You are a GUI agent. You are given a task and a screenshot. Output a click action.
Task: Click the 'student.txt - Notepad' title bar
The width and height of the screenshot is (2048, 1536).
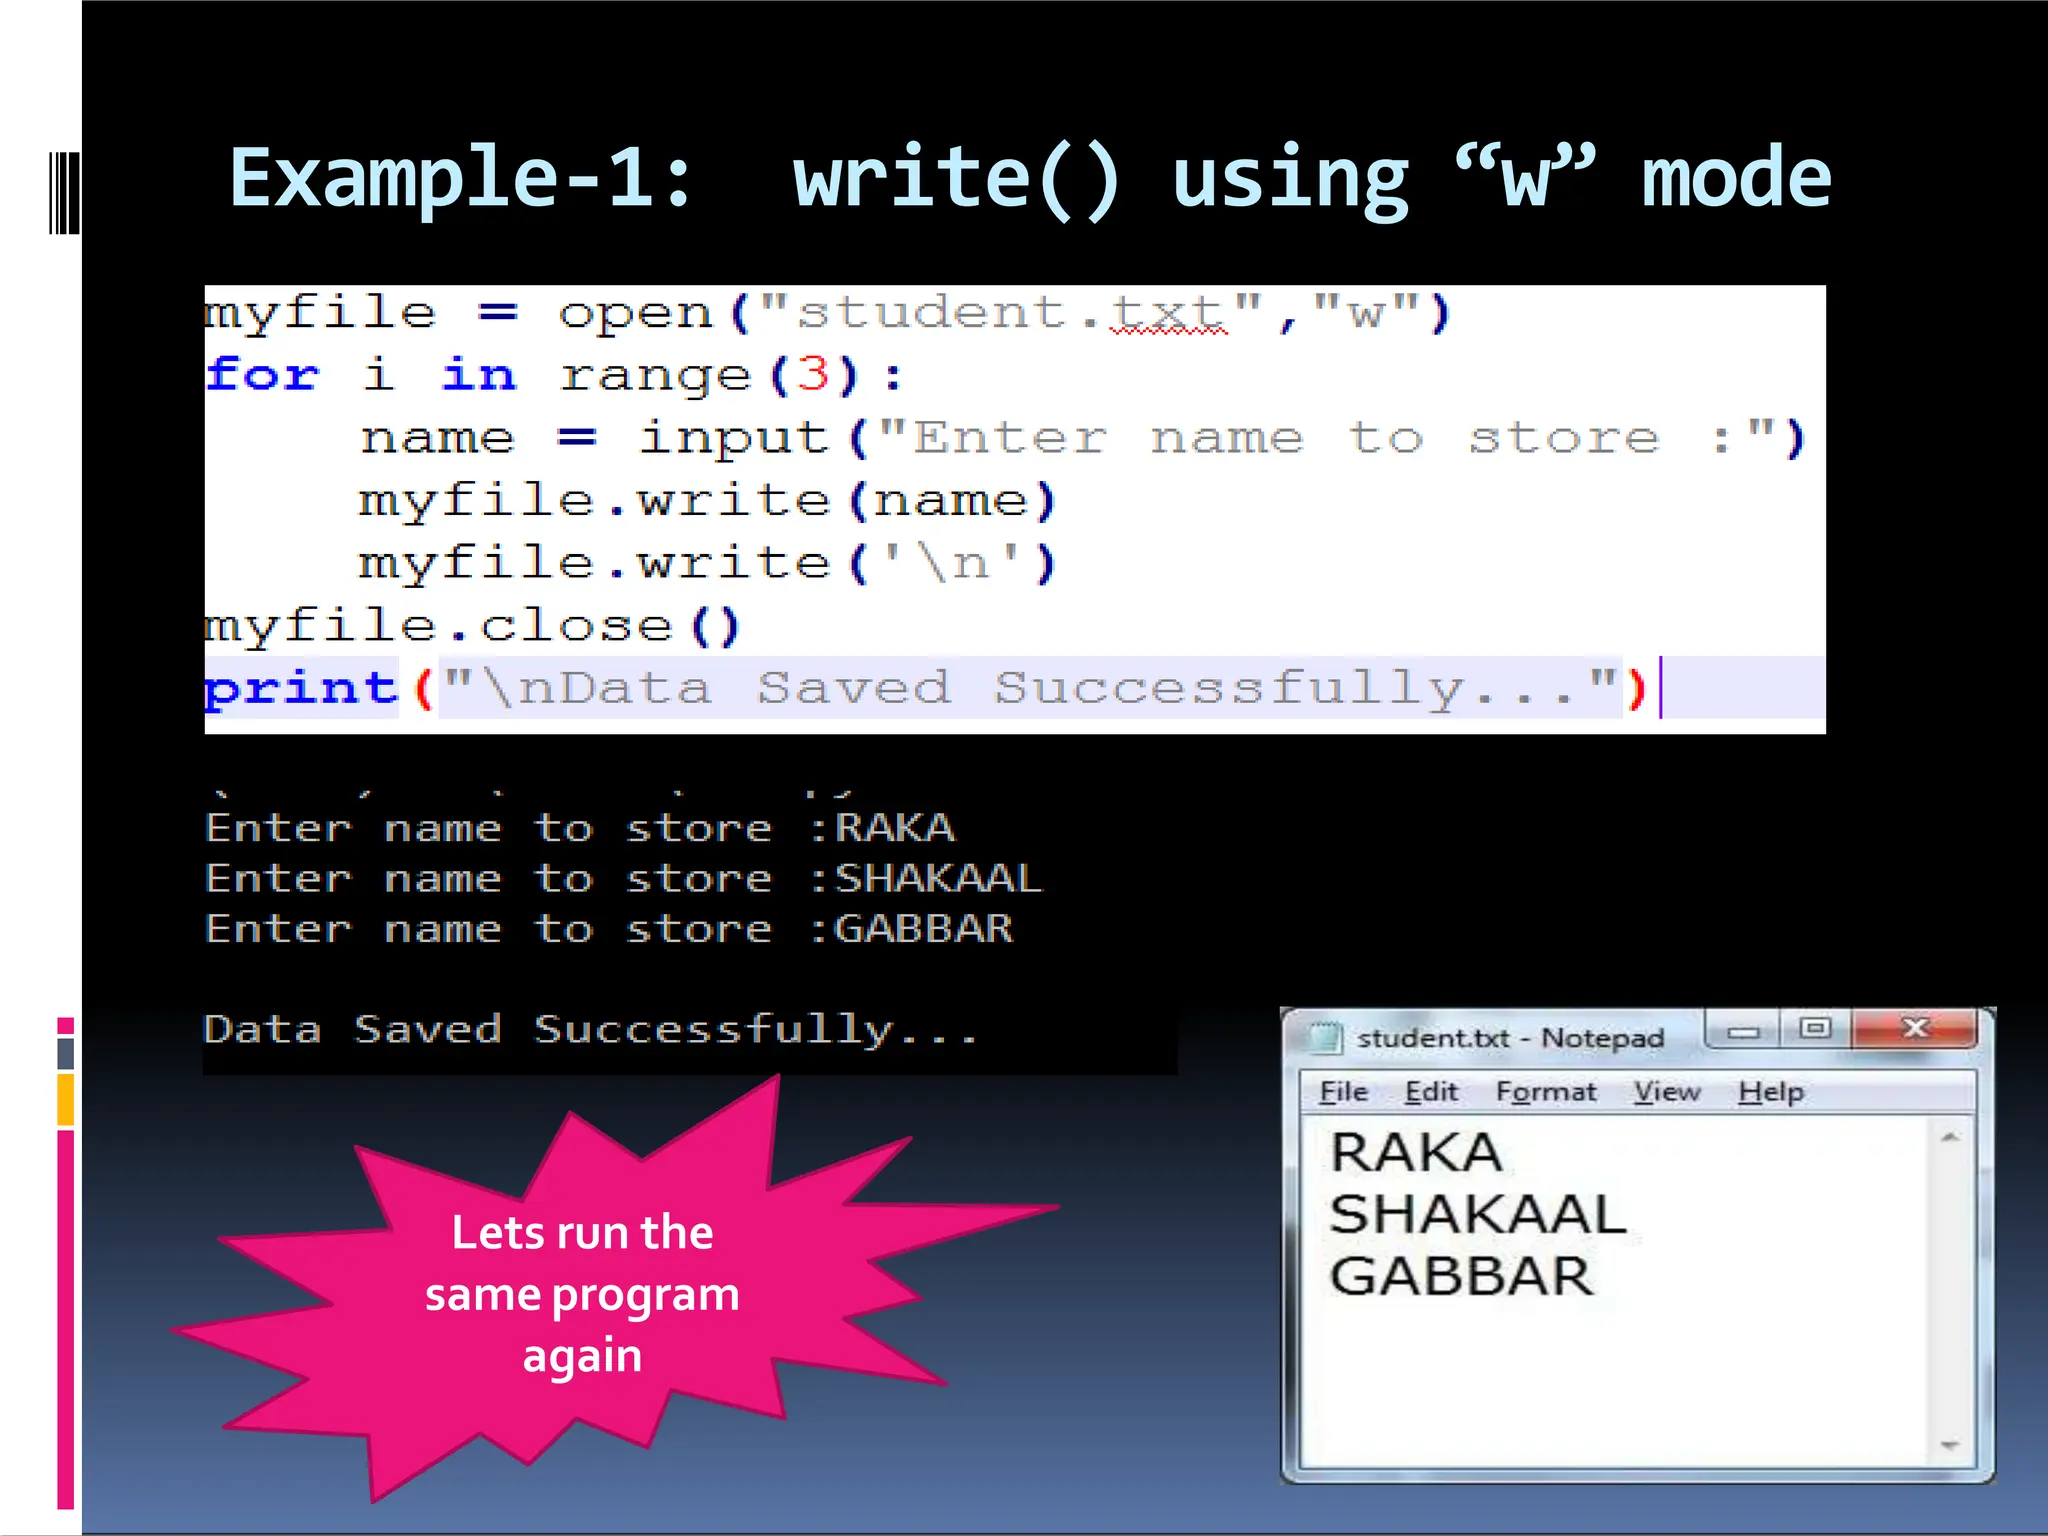tap(1510, 1038)
